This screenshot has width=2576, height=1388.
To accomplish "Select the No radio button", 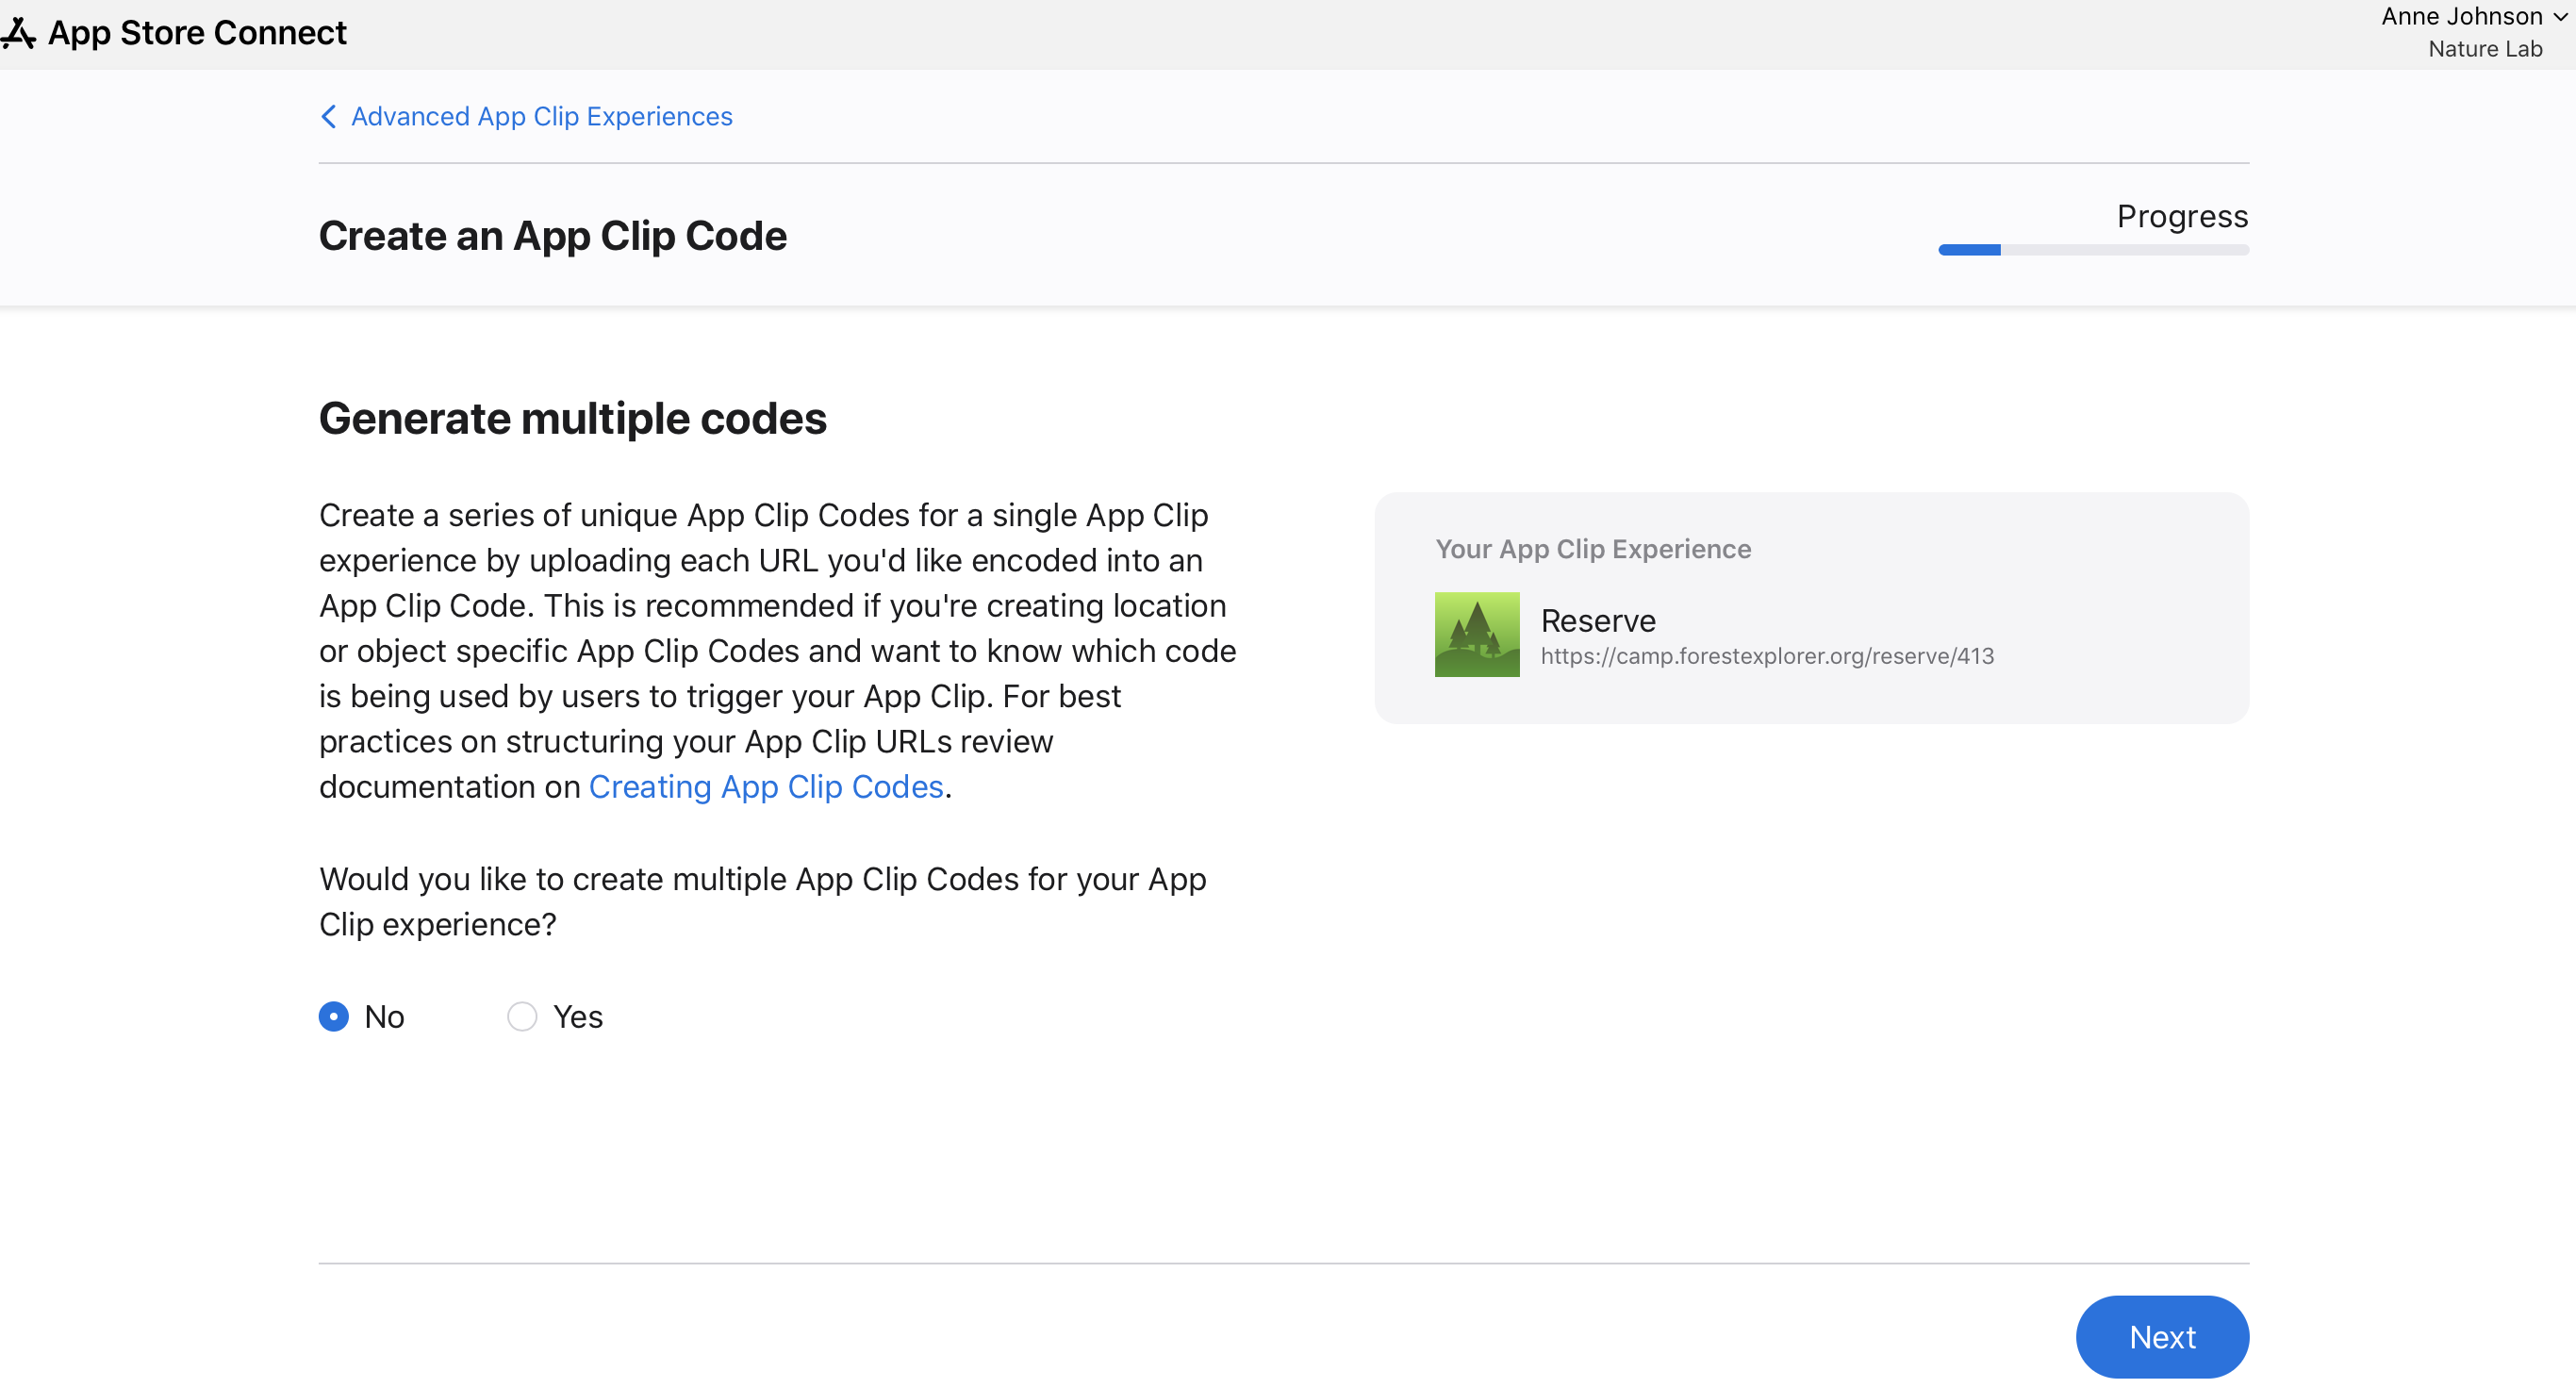I will pos(333,1016).
